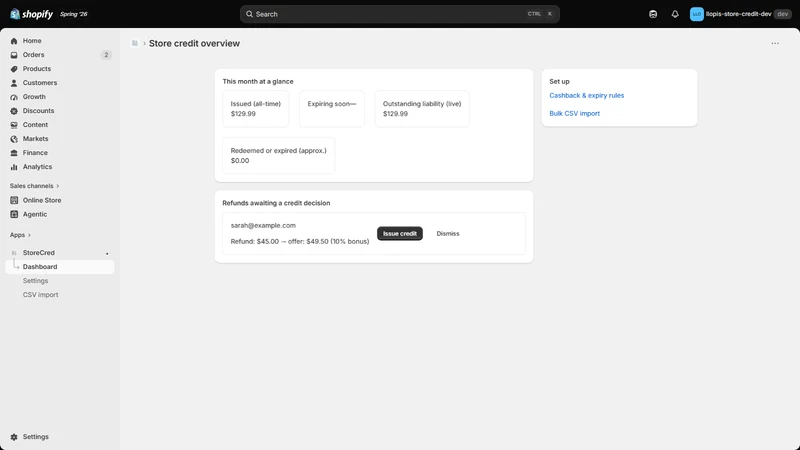Click the StoreCred app icon
The image size is (800, 450).
pyautogui.click(x=14, y=253)
